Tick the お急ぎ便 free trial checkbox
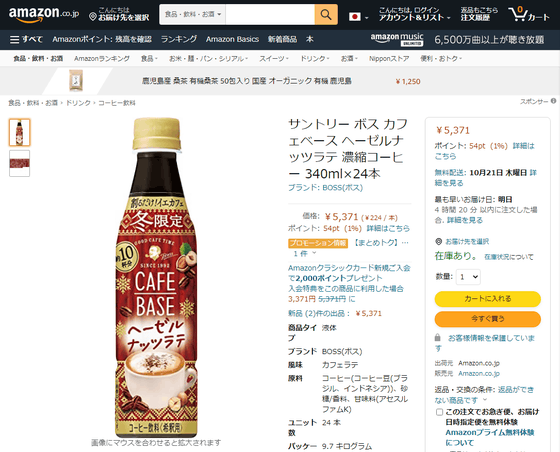The width and height of the screenshot is (560, 452). 439,412
